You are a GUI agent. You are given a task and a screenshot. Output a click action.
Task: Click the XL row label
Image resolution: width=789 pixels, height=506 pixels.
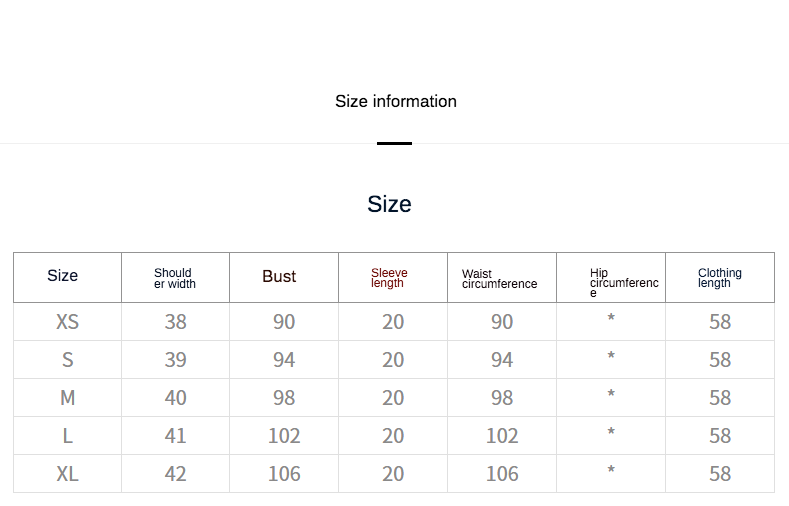(x=67, y=474)
